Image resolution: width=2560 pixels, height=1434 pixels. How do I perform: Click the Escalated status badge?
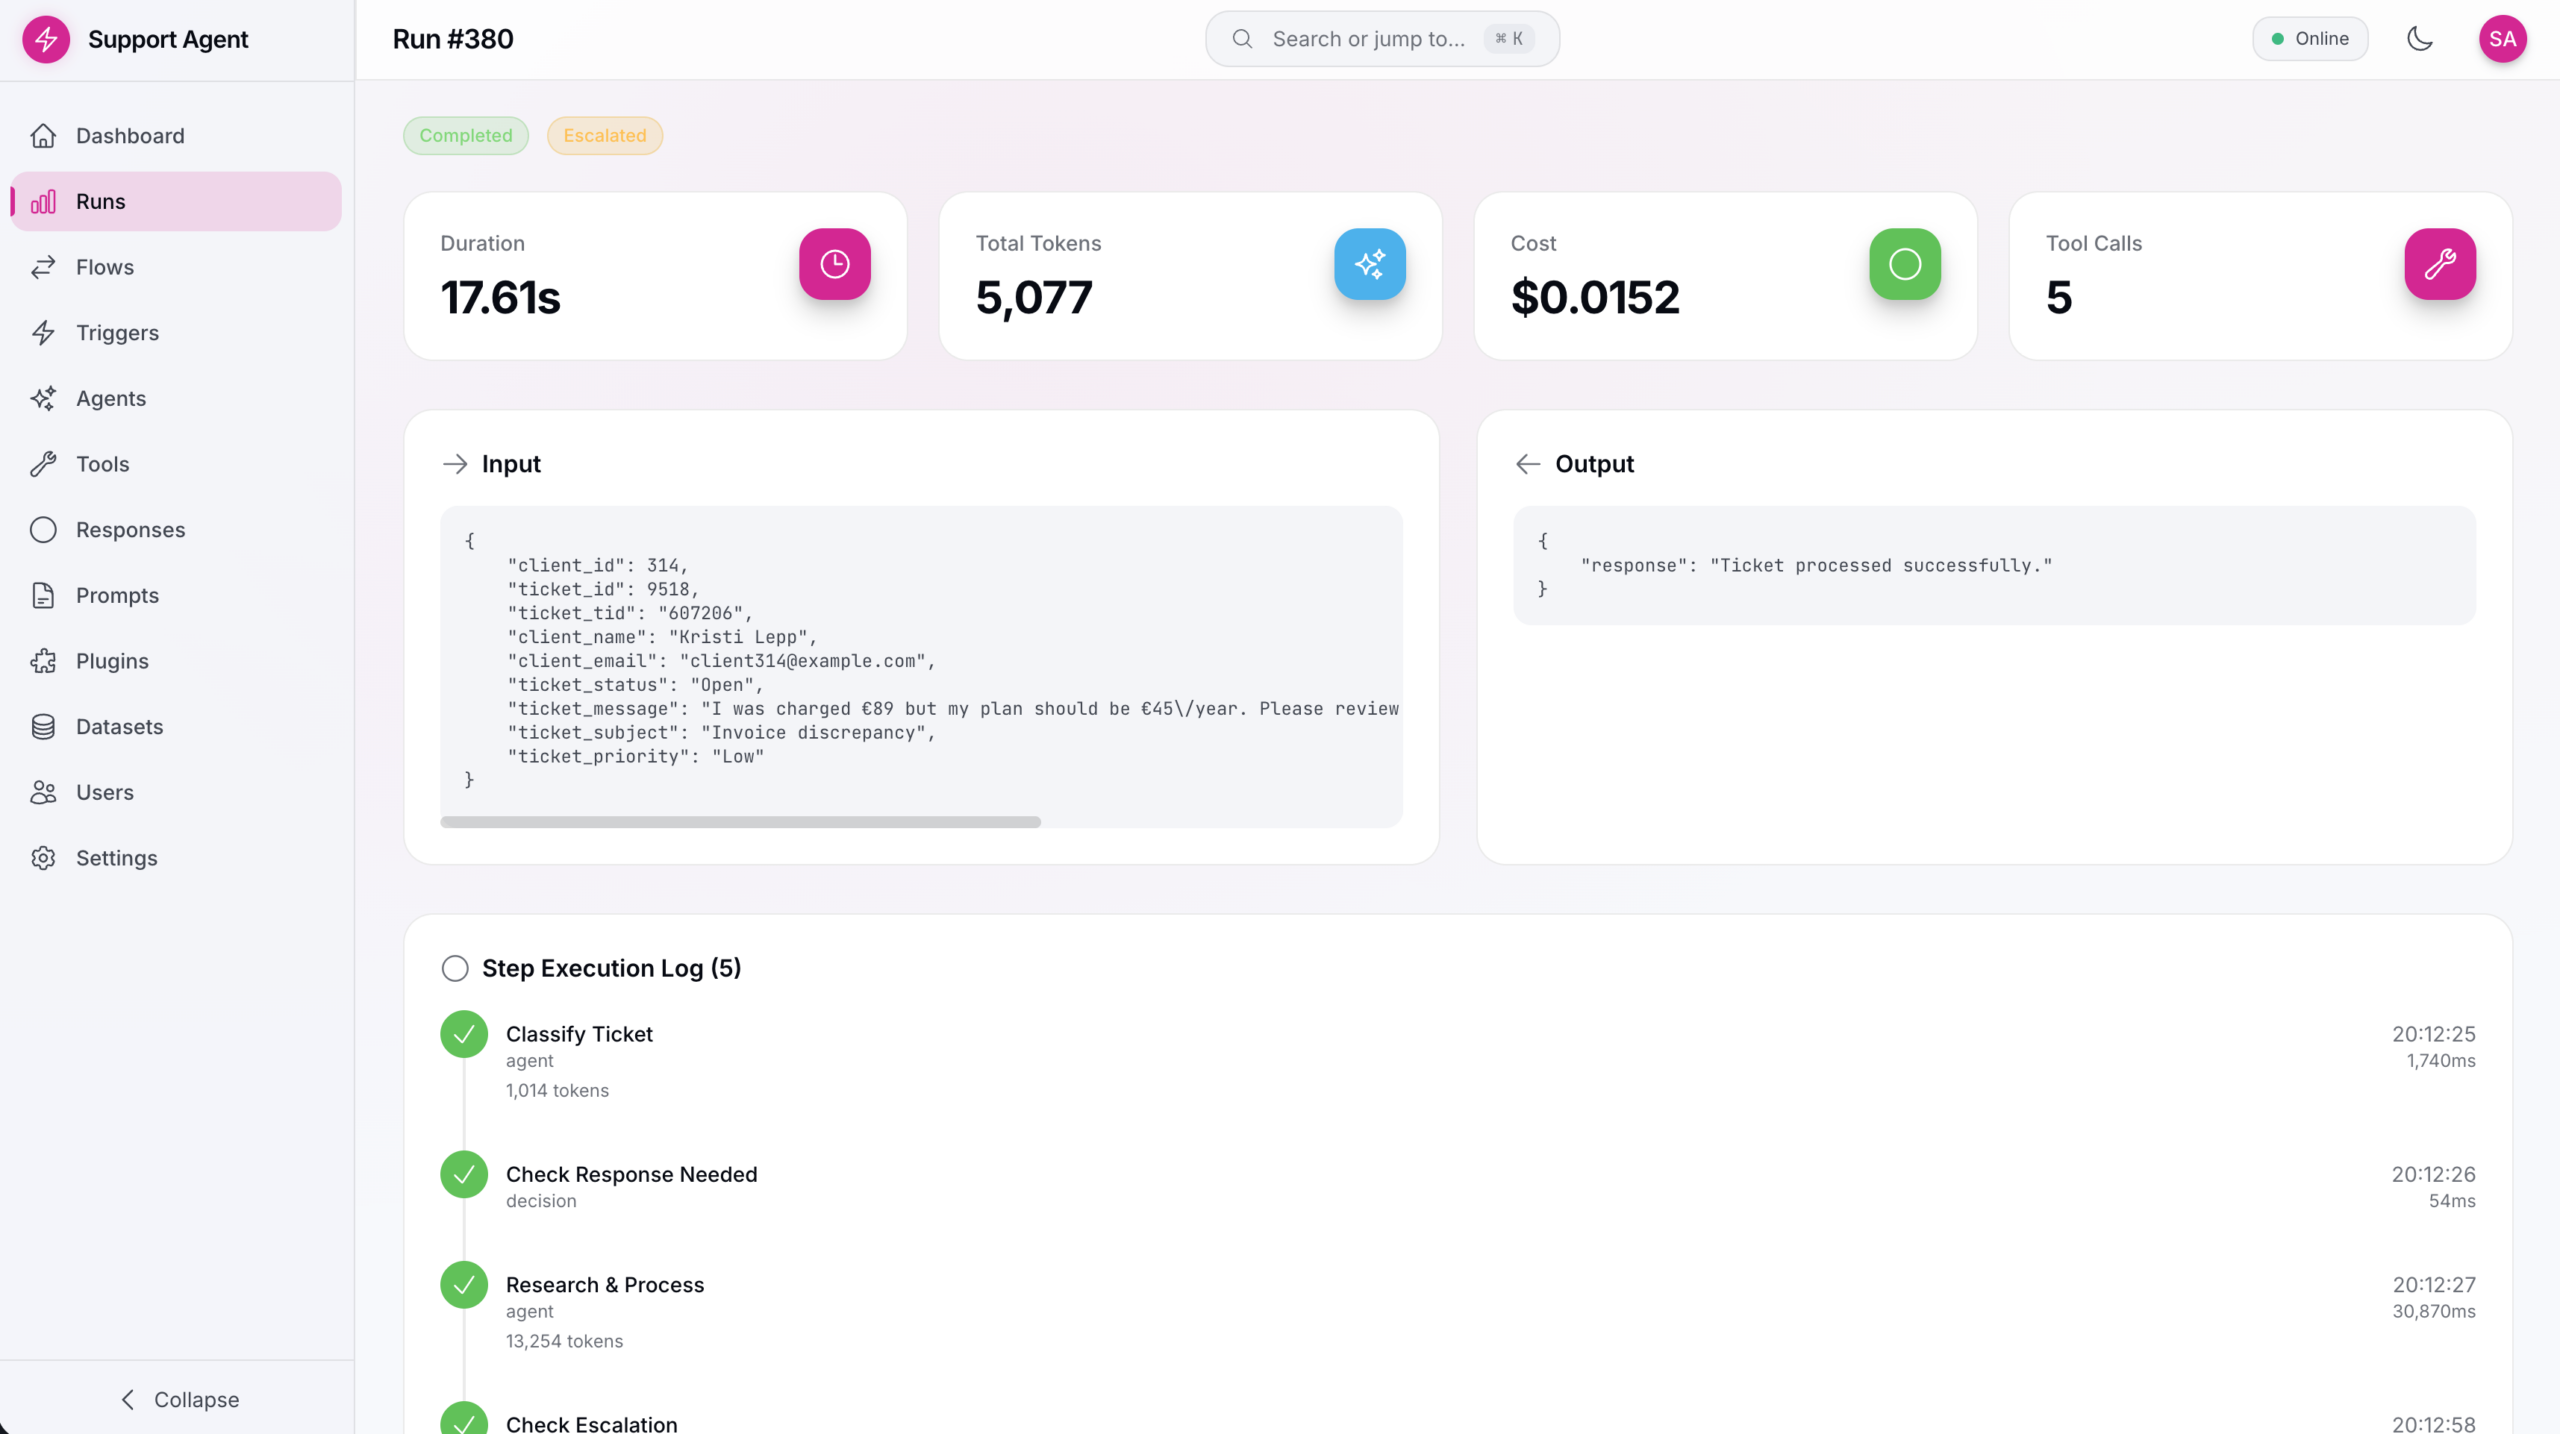click(x=605, y=136)
